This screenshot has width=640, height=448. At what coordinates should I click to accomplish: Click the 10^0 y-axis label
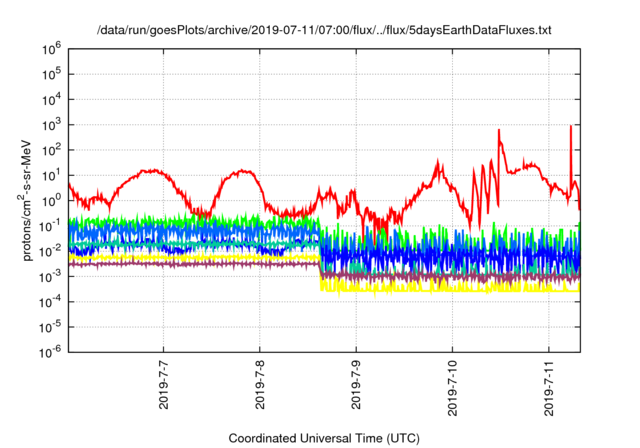(x=51, y=201)
